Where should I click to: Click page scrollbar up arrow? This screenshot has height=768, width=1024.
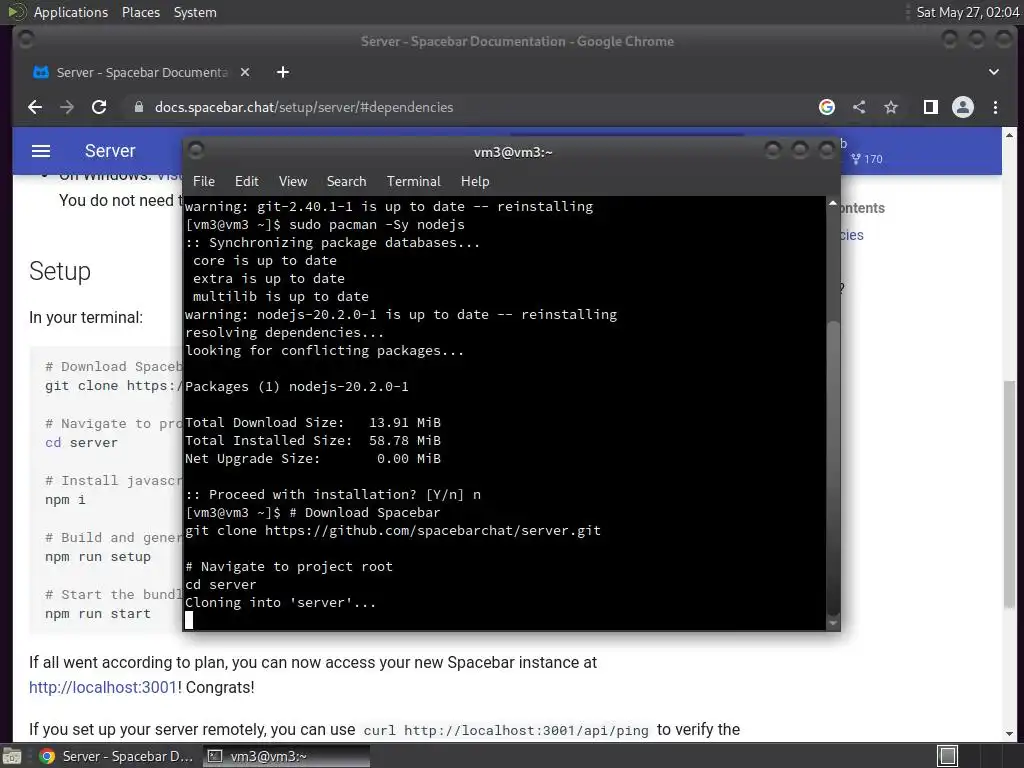[x=1009, y=135]
